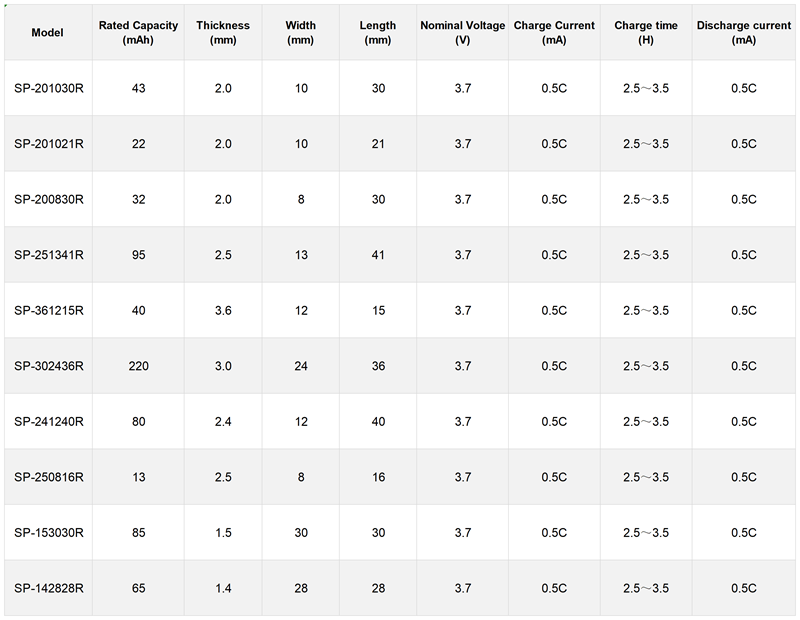Click model SP-201030R
800x620 pixels.
pyautogui.click(x=48, y=89)
